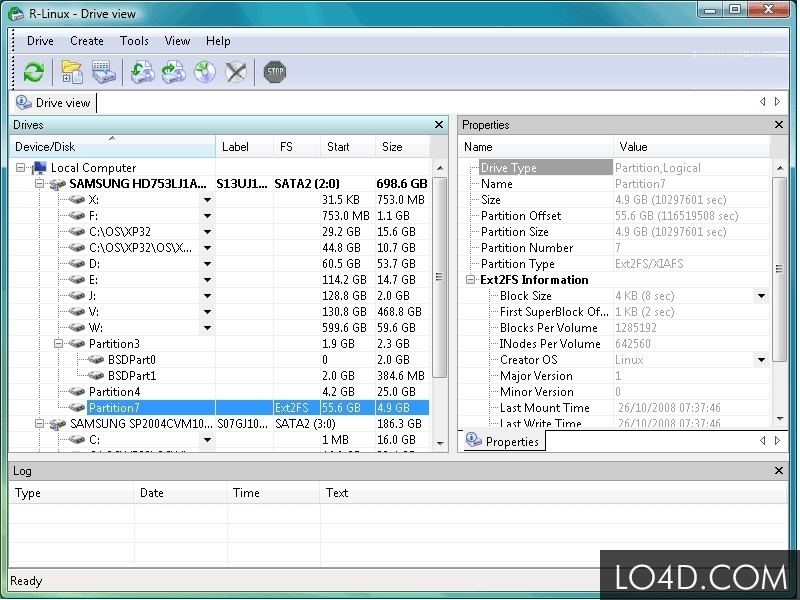Switch to the Properties bottom tab

504,441
